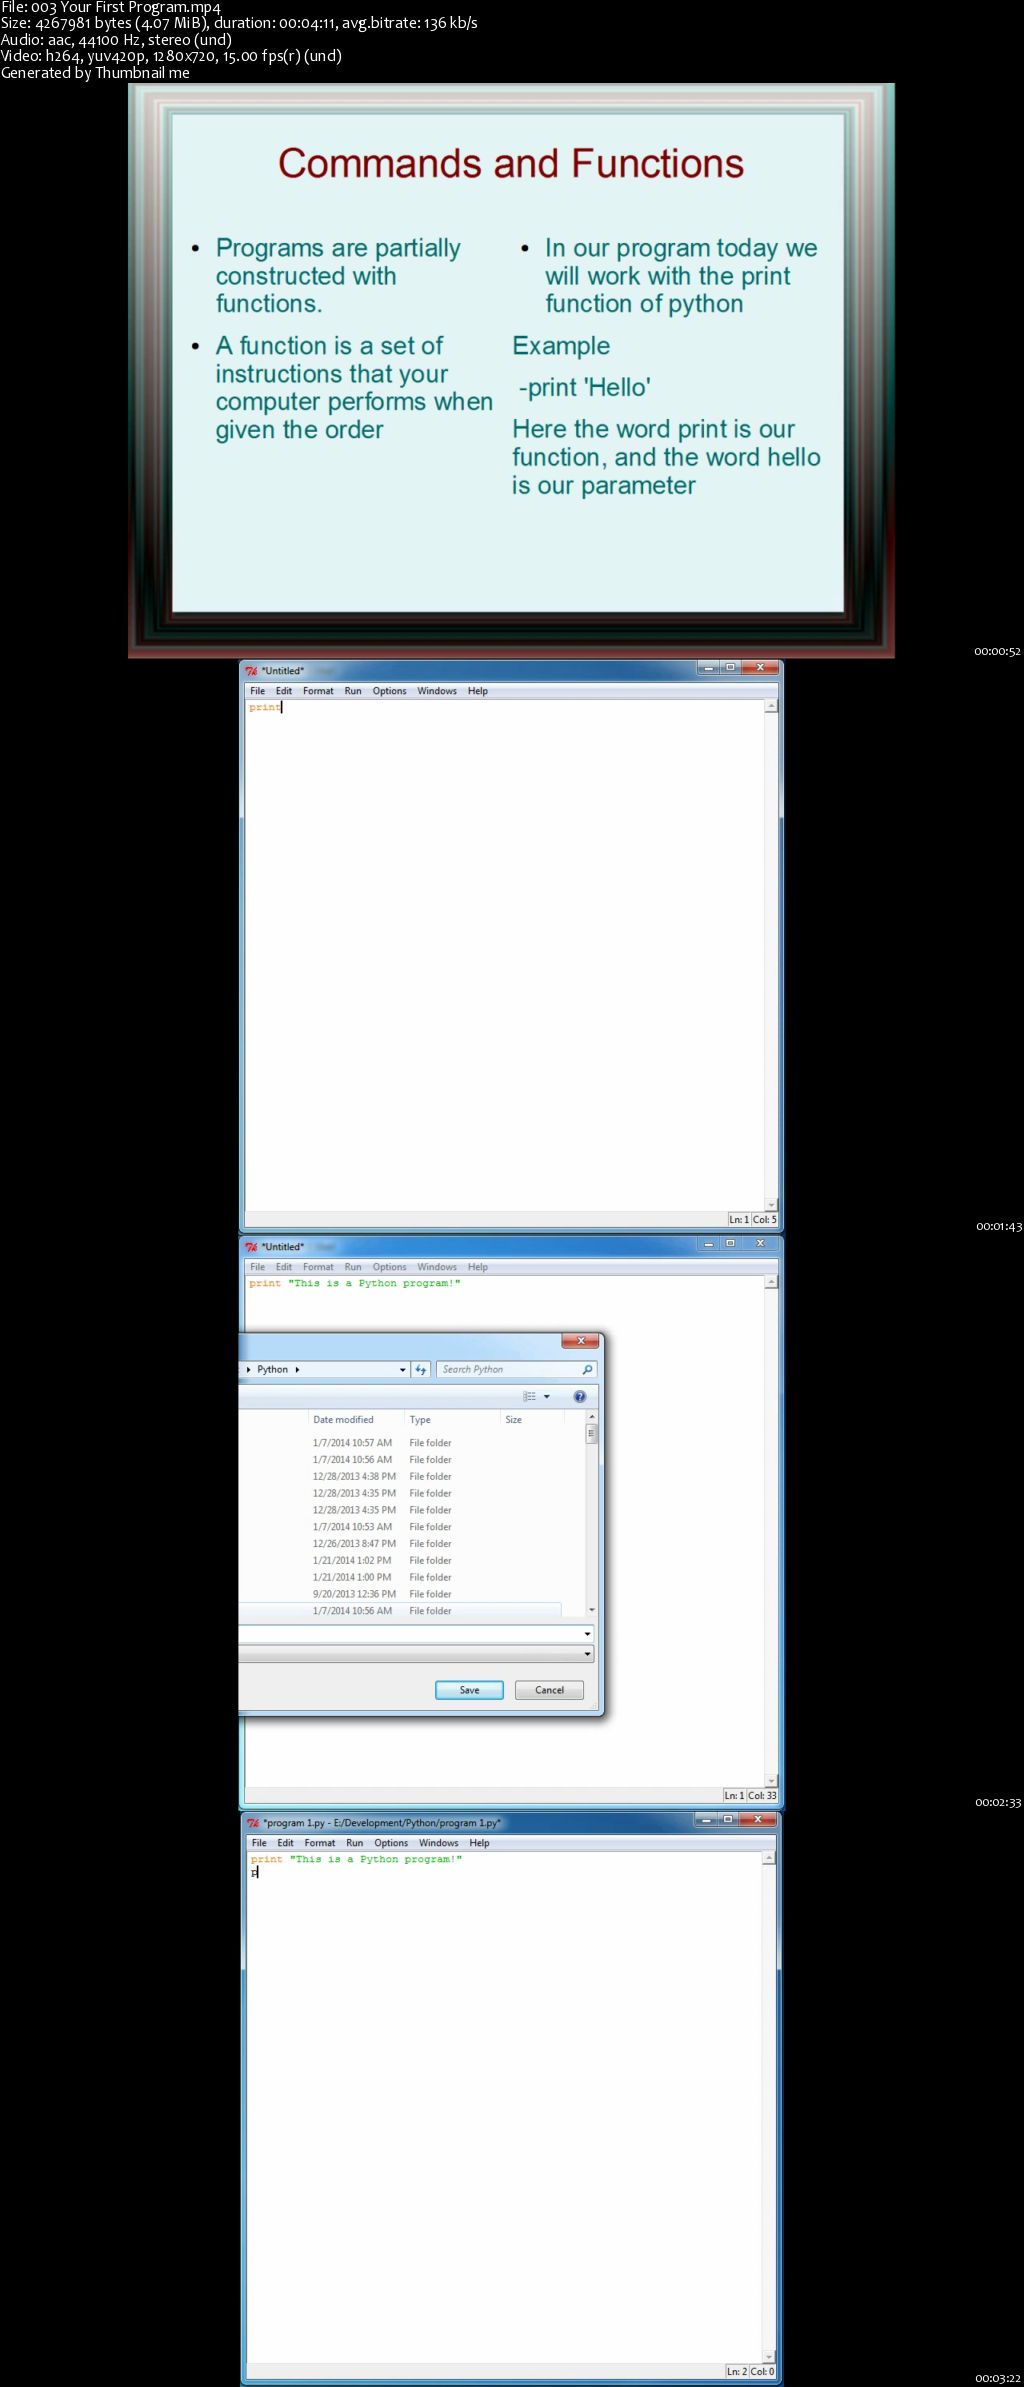
Task: Expand the address bar history dropdown next to Python
Action: click(403, 1369)
